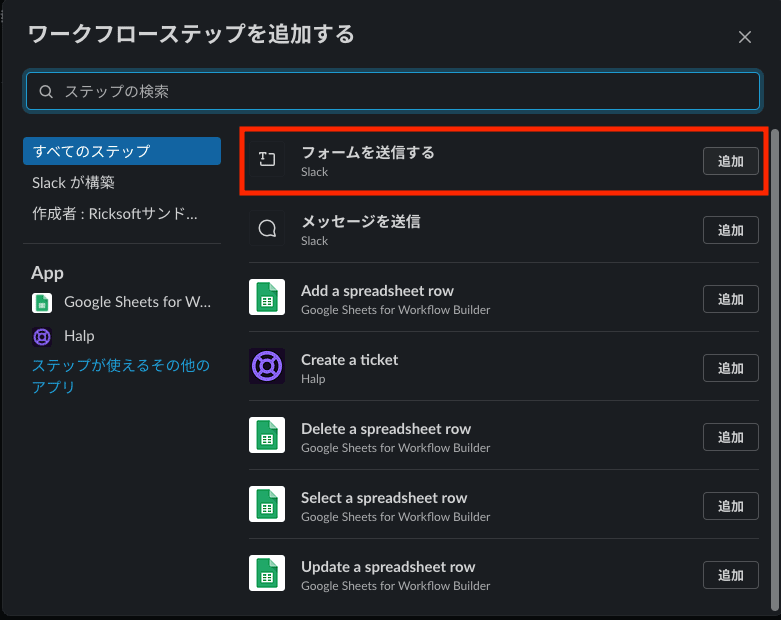Click Google Sheets icon for Select a spreadsheet row
This screenshot has height=620, width=781.
[267, 504]
